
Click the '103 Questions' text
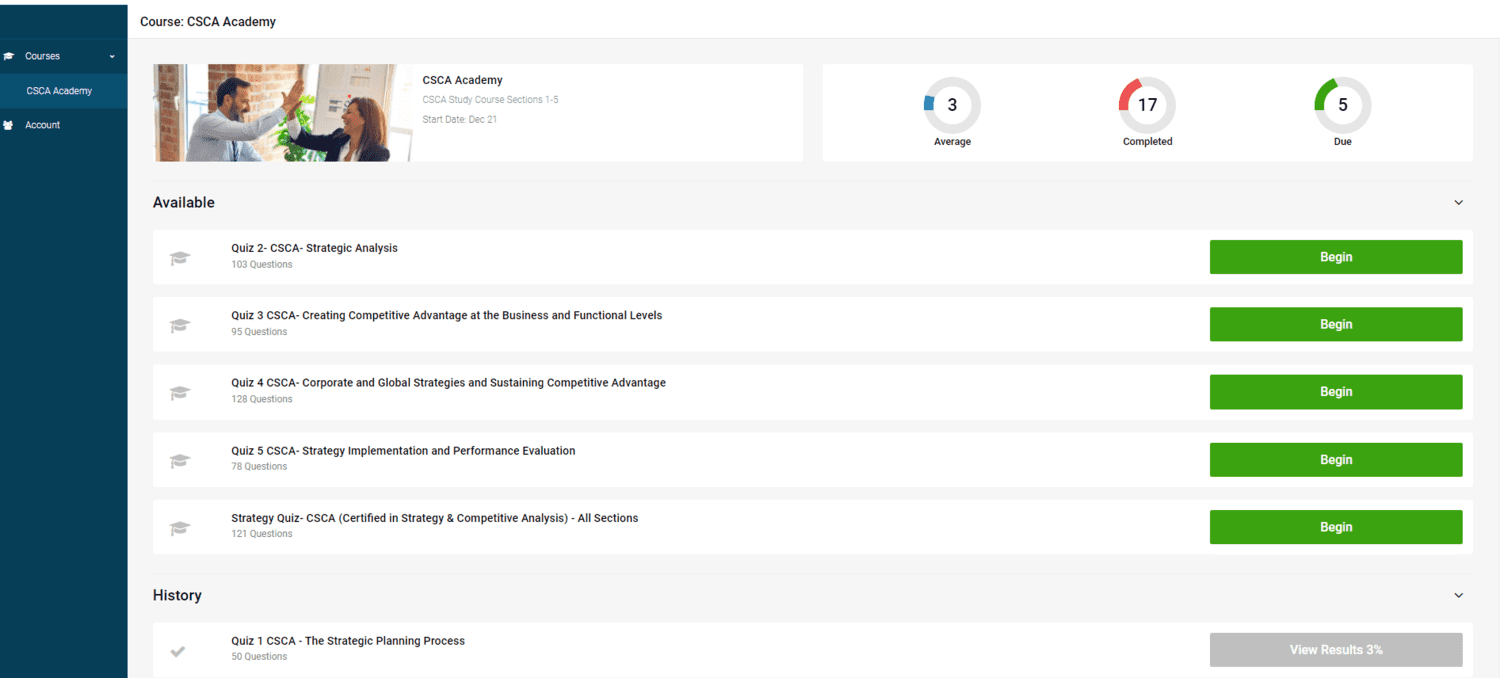pyautogui.click(x=262, y=265)
